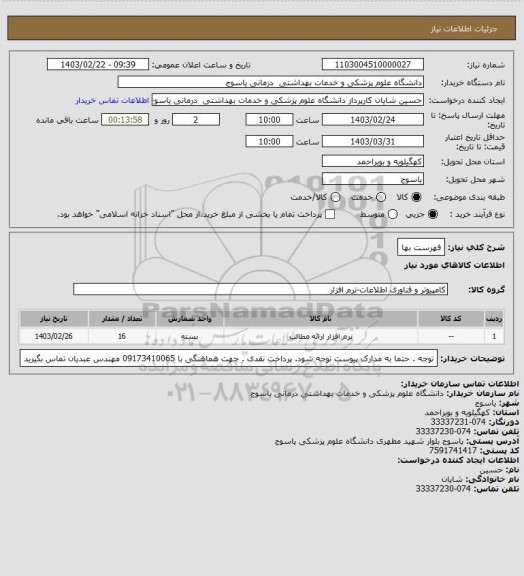Click the item name نرم افزار ارائه مطالب

pyautogui.click(x=320, y=336)
